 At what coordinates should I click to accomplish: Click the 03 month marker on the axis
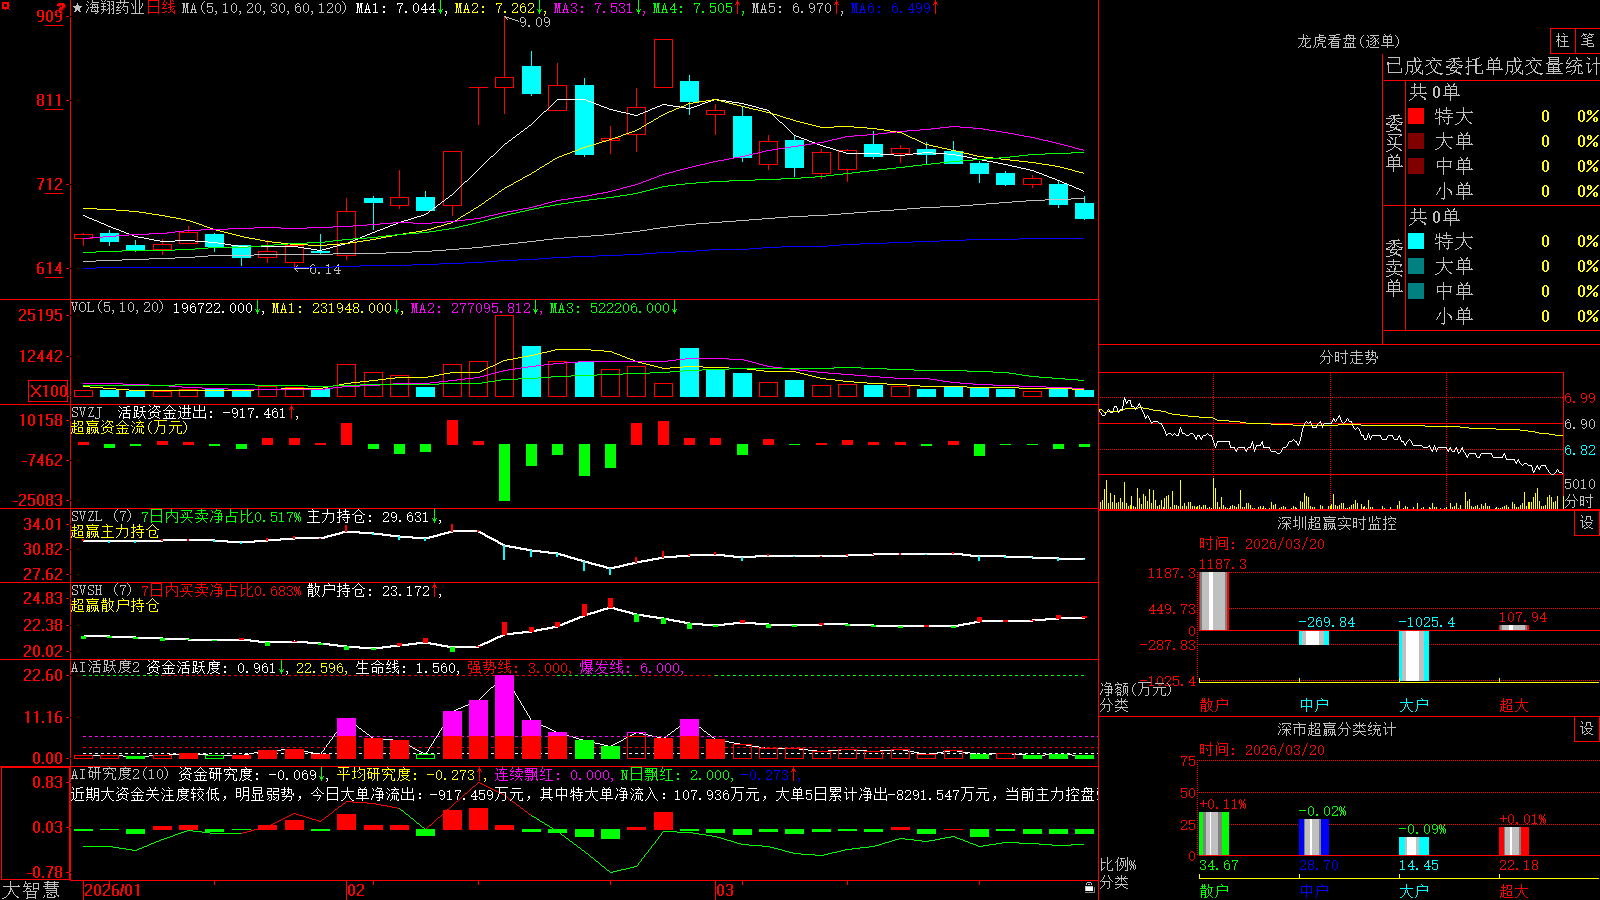click(725, 890)
